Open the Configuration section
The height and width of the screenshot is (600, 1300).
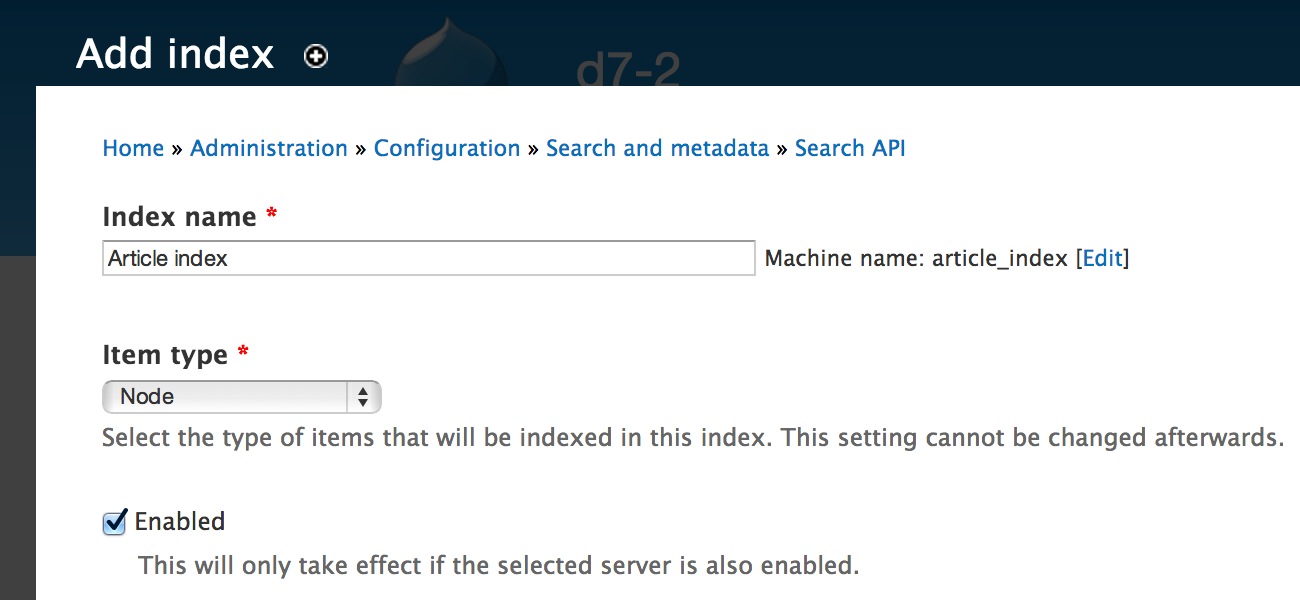point(447,148)
